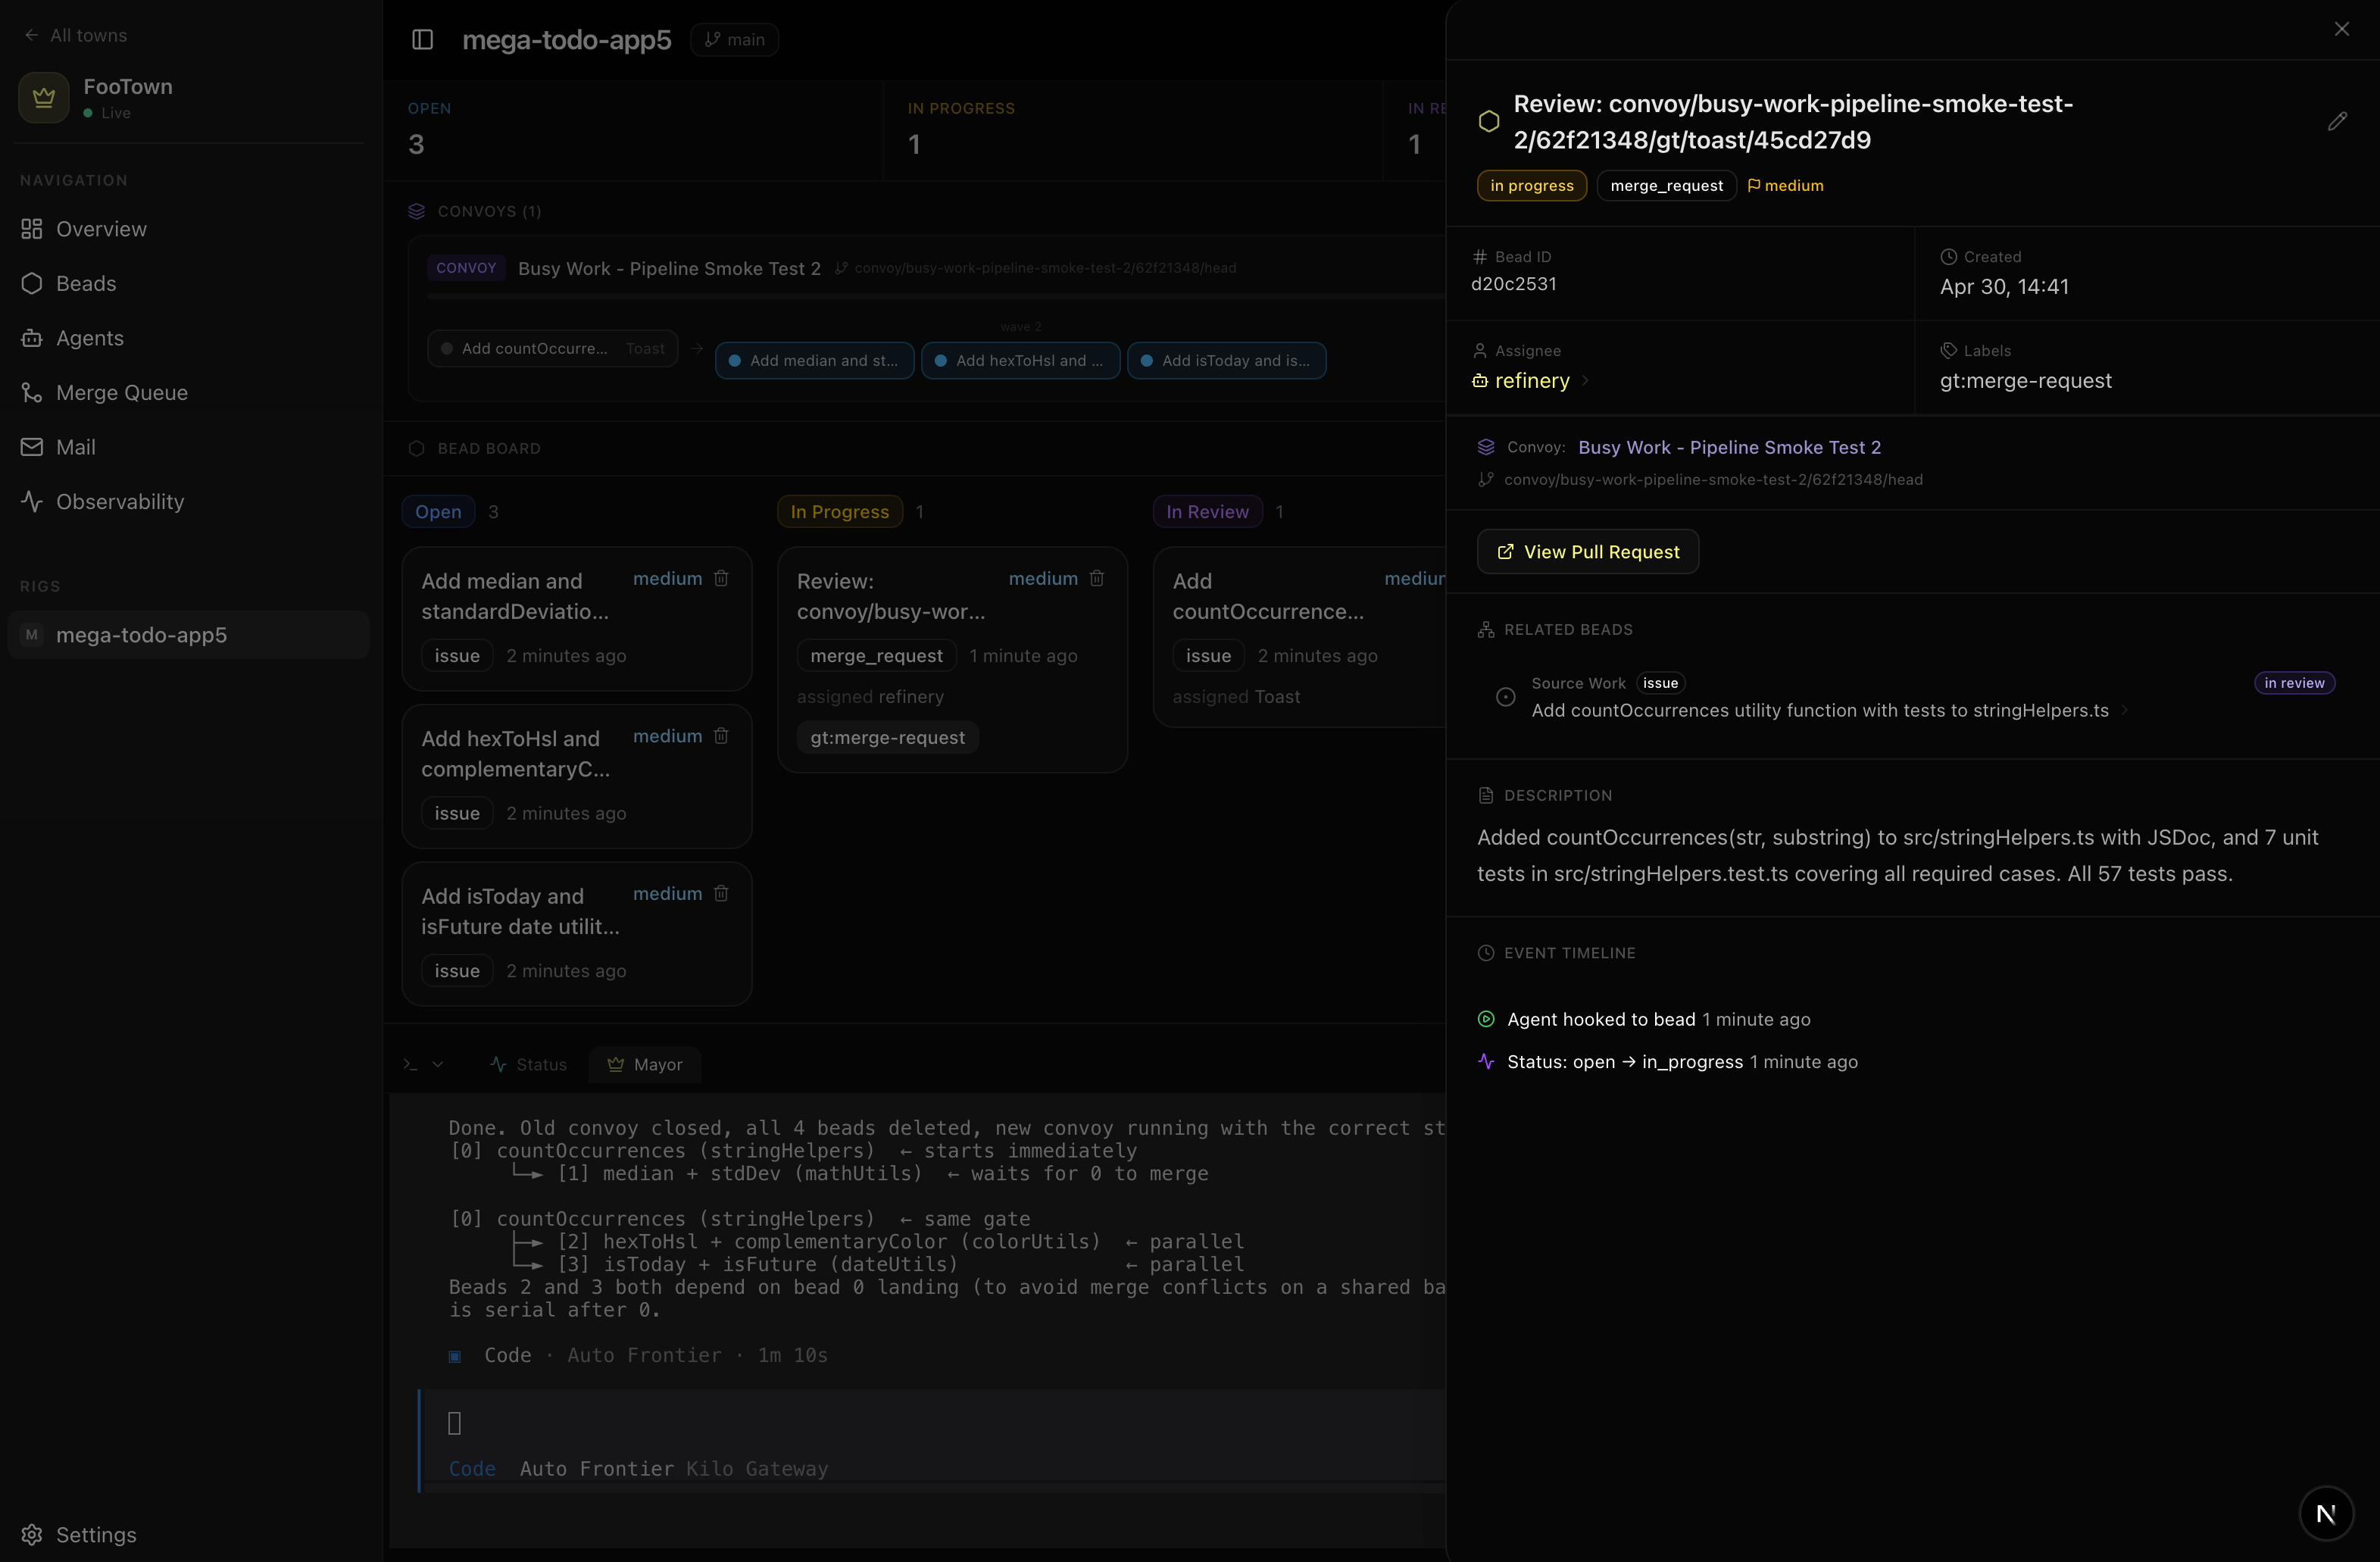The image size is (2380, 1562).
Task: Go back to All towns
Action: point(75,36)
